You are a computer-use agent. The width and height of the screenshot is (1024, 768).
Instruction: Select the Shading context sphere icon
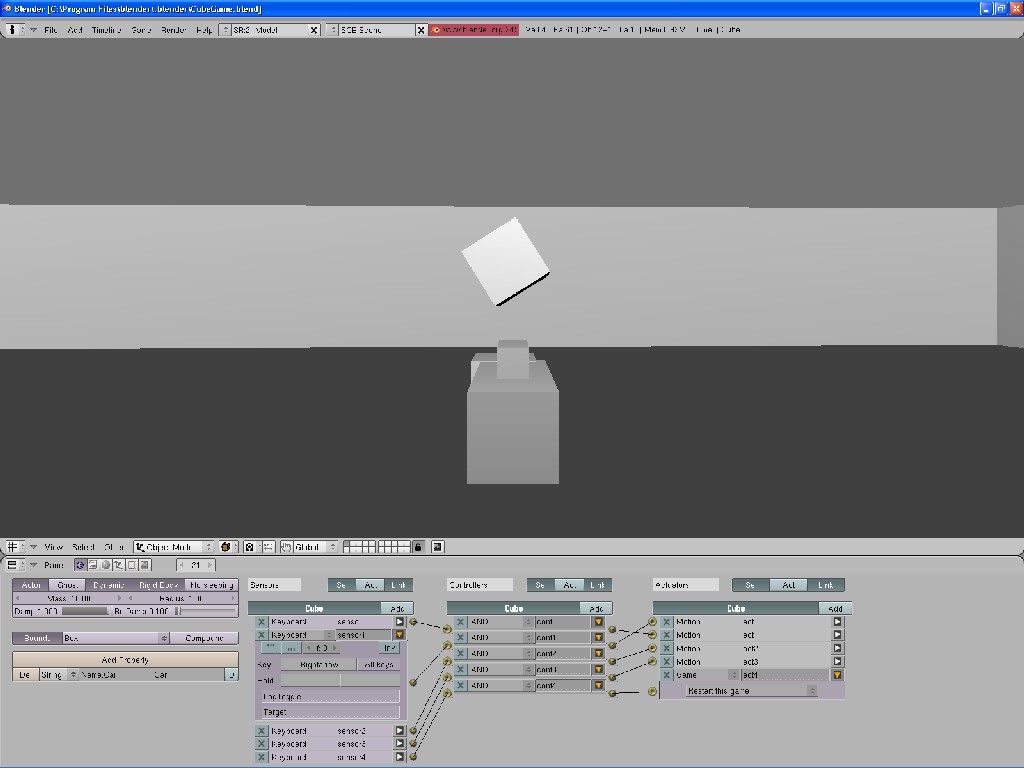point(106,565)
